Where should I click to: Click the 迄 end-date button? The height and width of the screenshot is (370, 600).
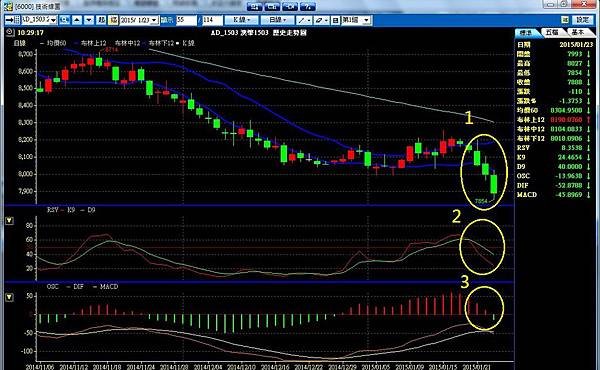pyautogui.click(x=113, y=20)
